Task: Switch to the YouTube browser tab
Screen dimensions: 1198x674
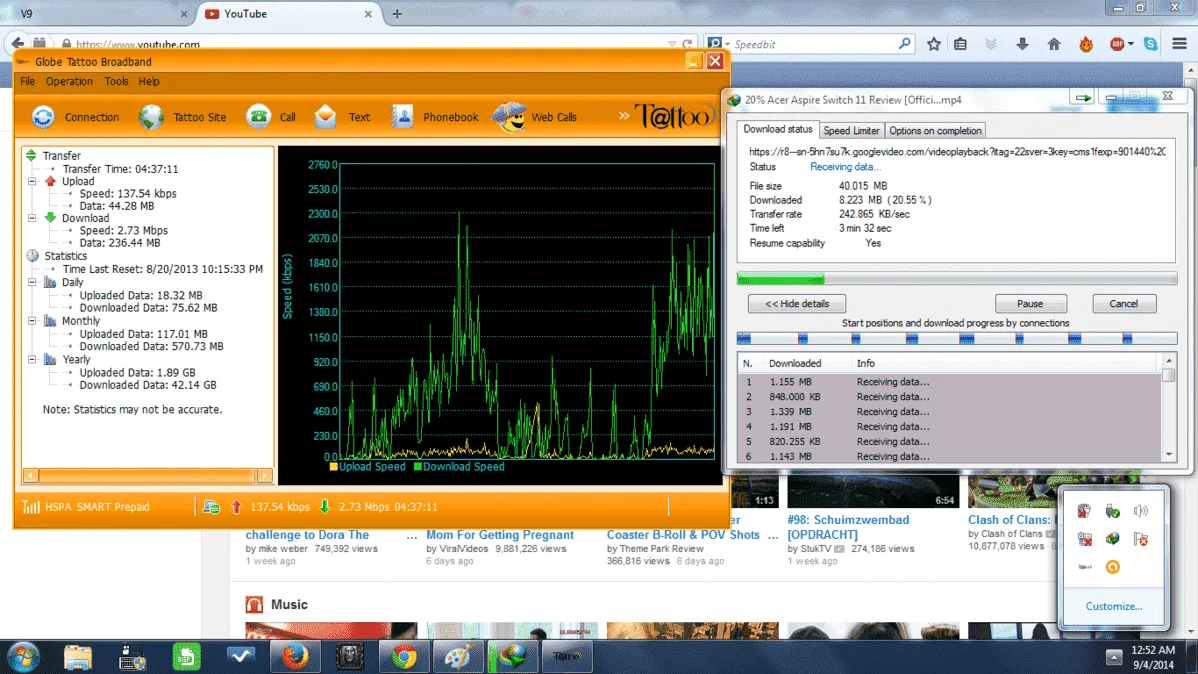Action: pos(288,14)
